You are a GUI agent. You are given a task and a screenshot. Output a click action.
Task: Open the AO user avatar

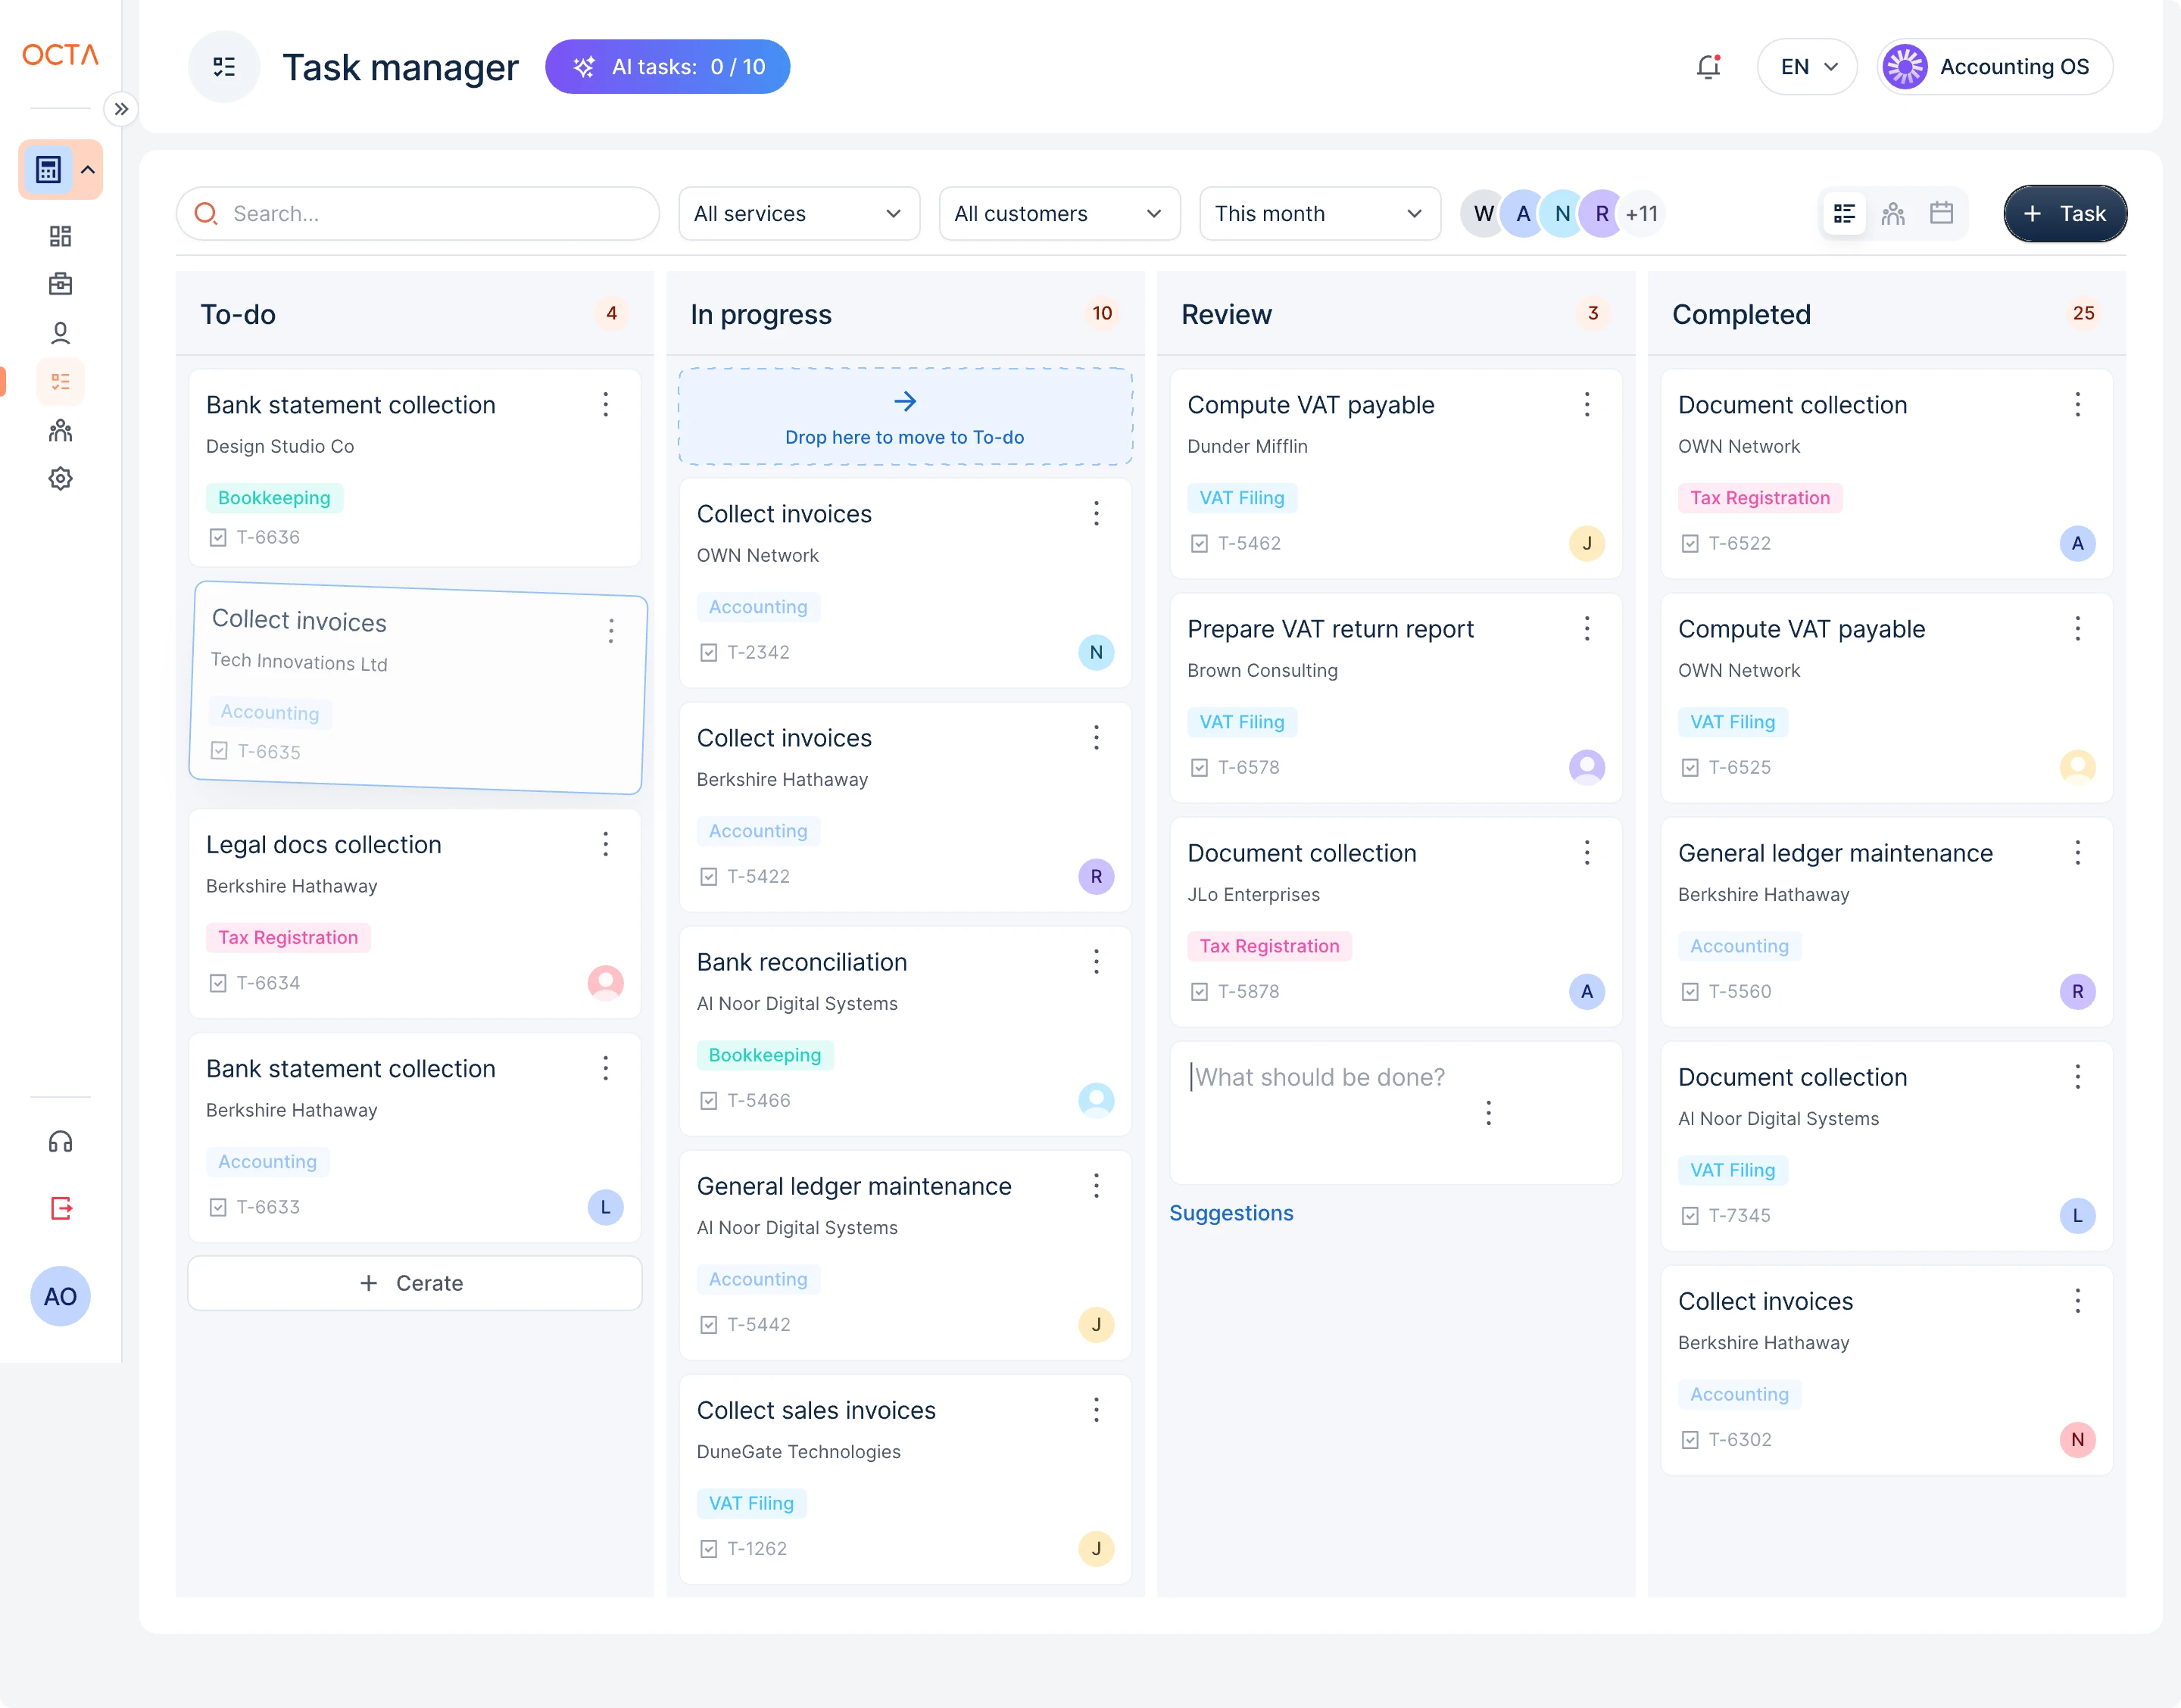[60, 1296]
